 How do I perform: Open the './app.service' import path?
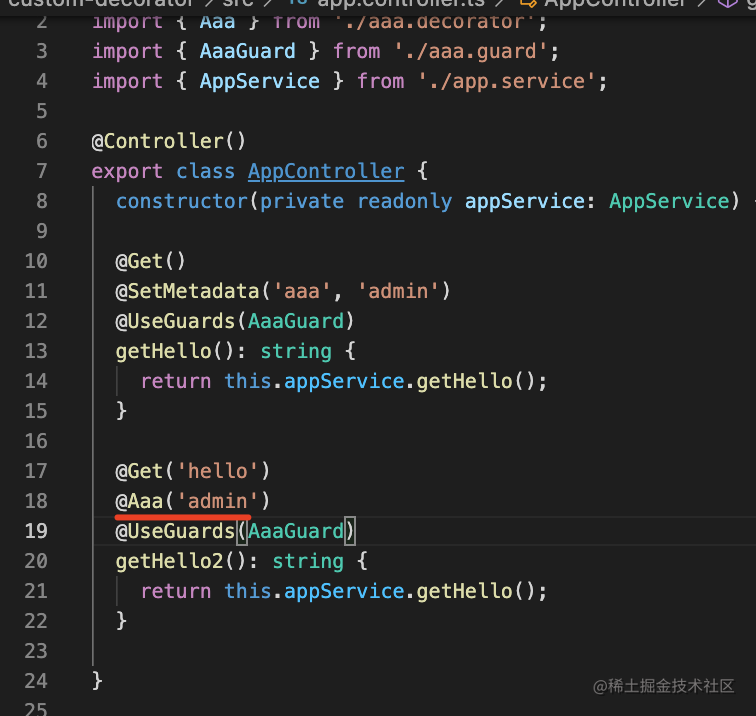[x=510, y=81]
